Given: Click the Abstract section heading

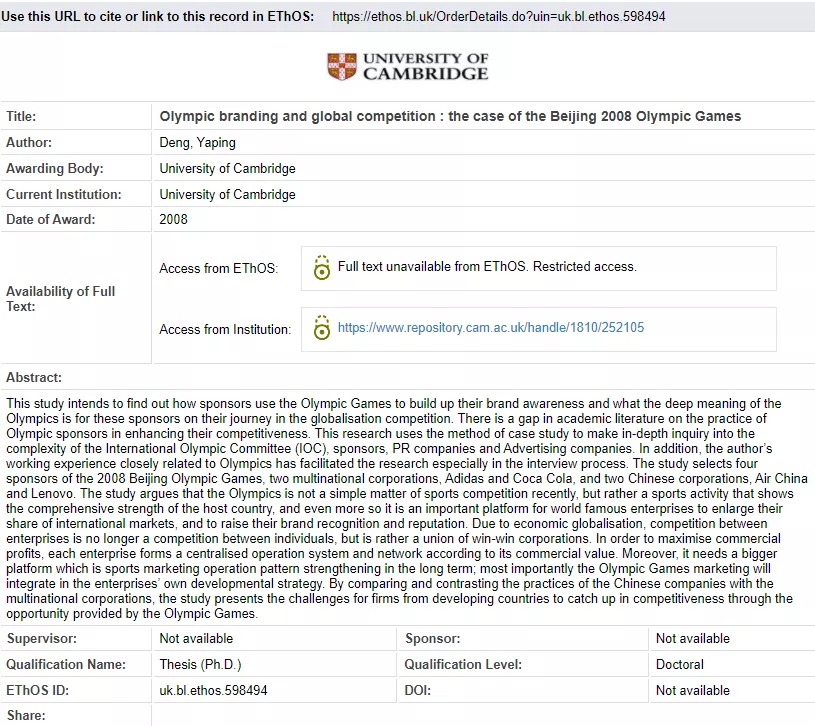Looking at the screenshot, I should (x=34, y=378).
